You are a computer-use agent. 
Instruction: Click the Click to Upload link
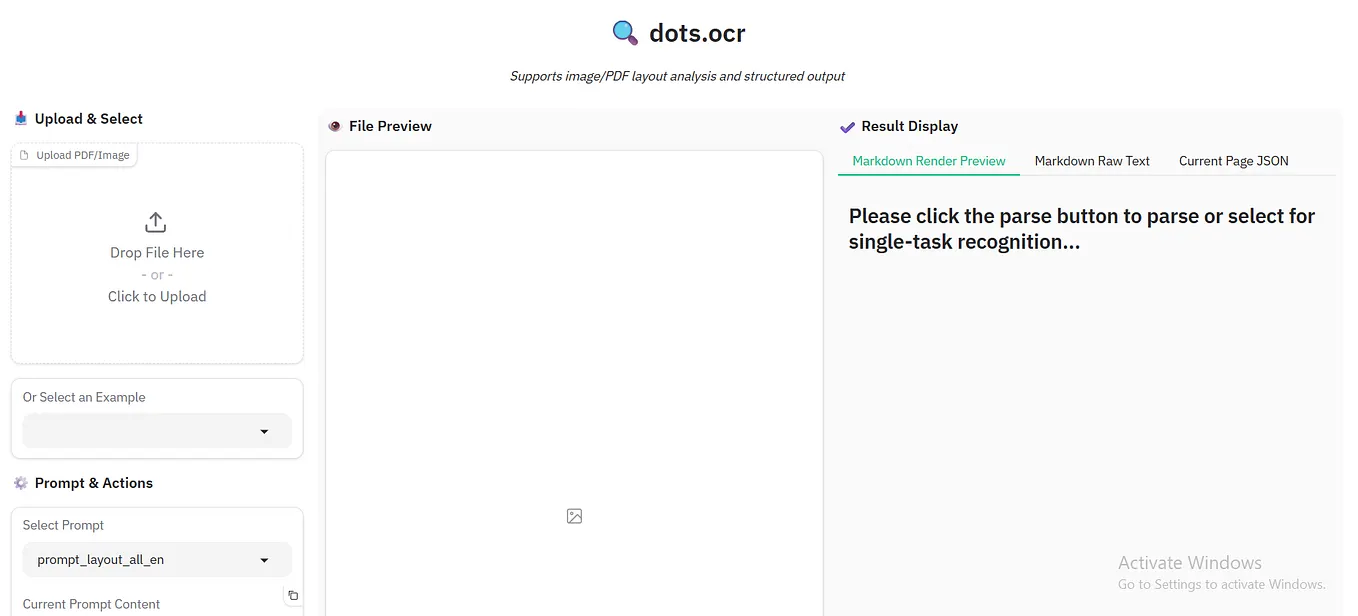click(x=156, y=296)
